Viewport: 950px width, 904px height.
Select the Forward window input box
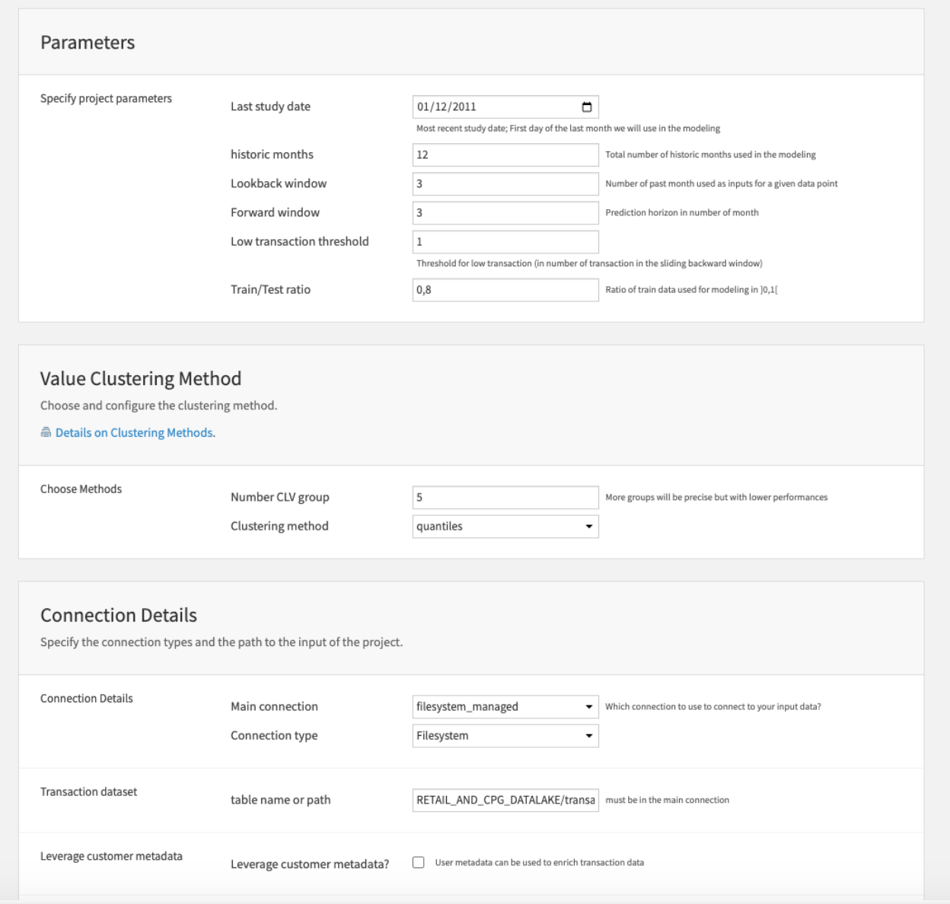click(x=505, y=213)
